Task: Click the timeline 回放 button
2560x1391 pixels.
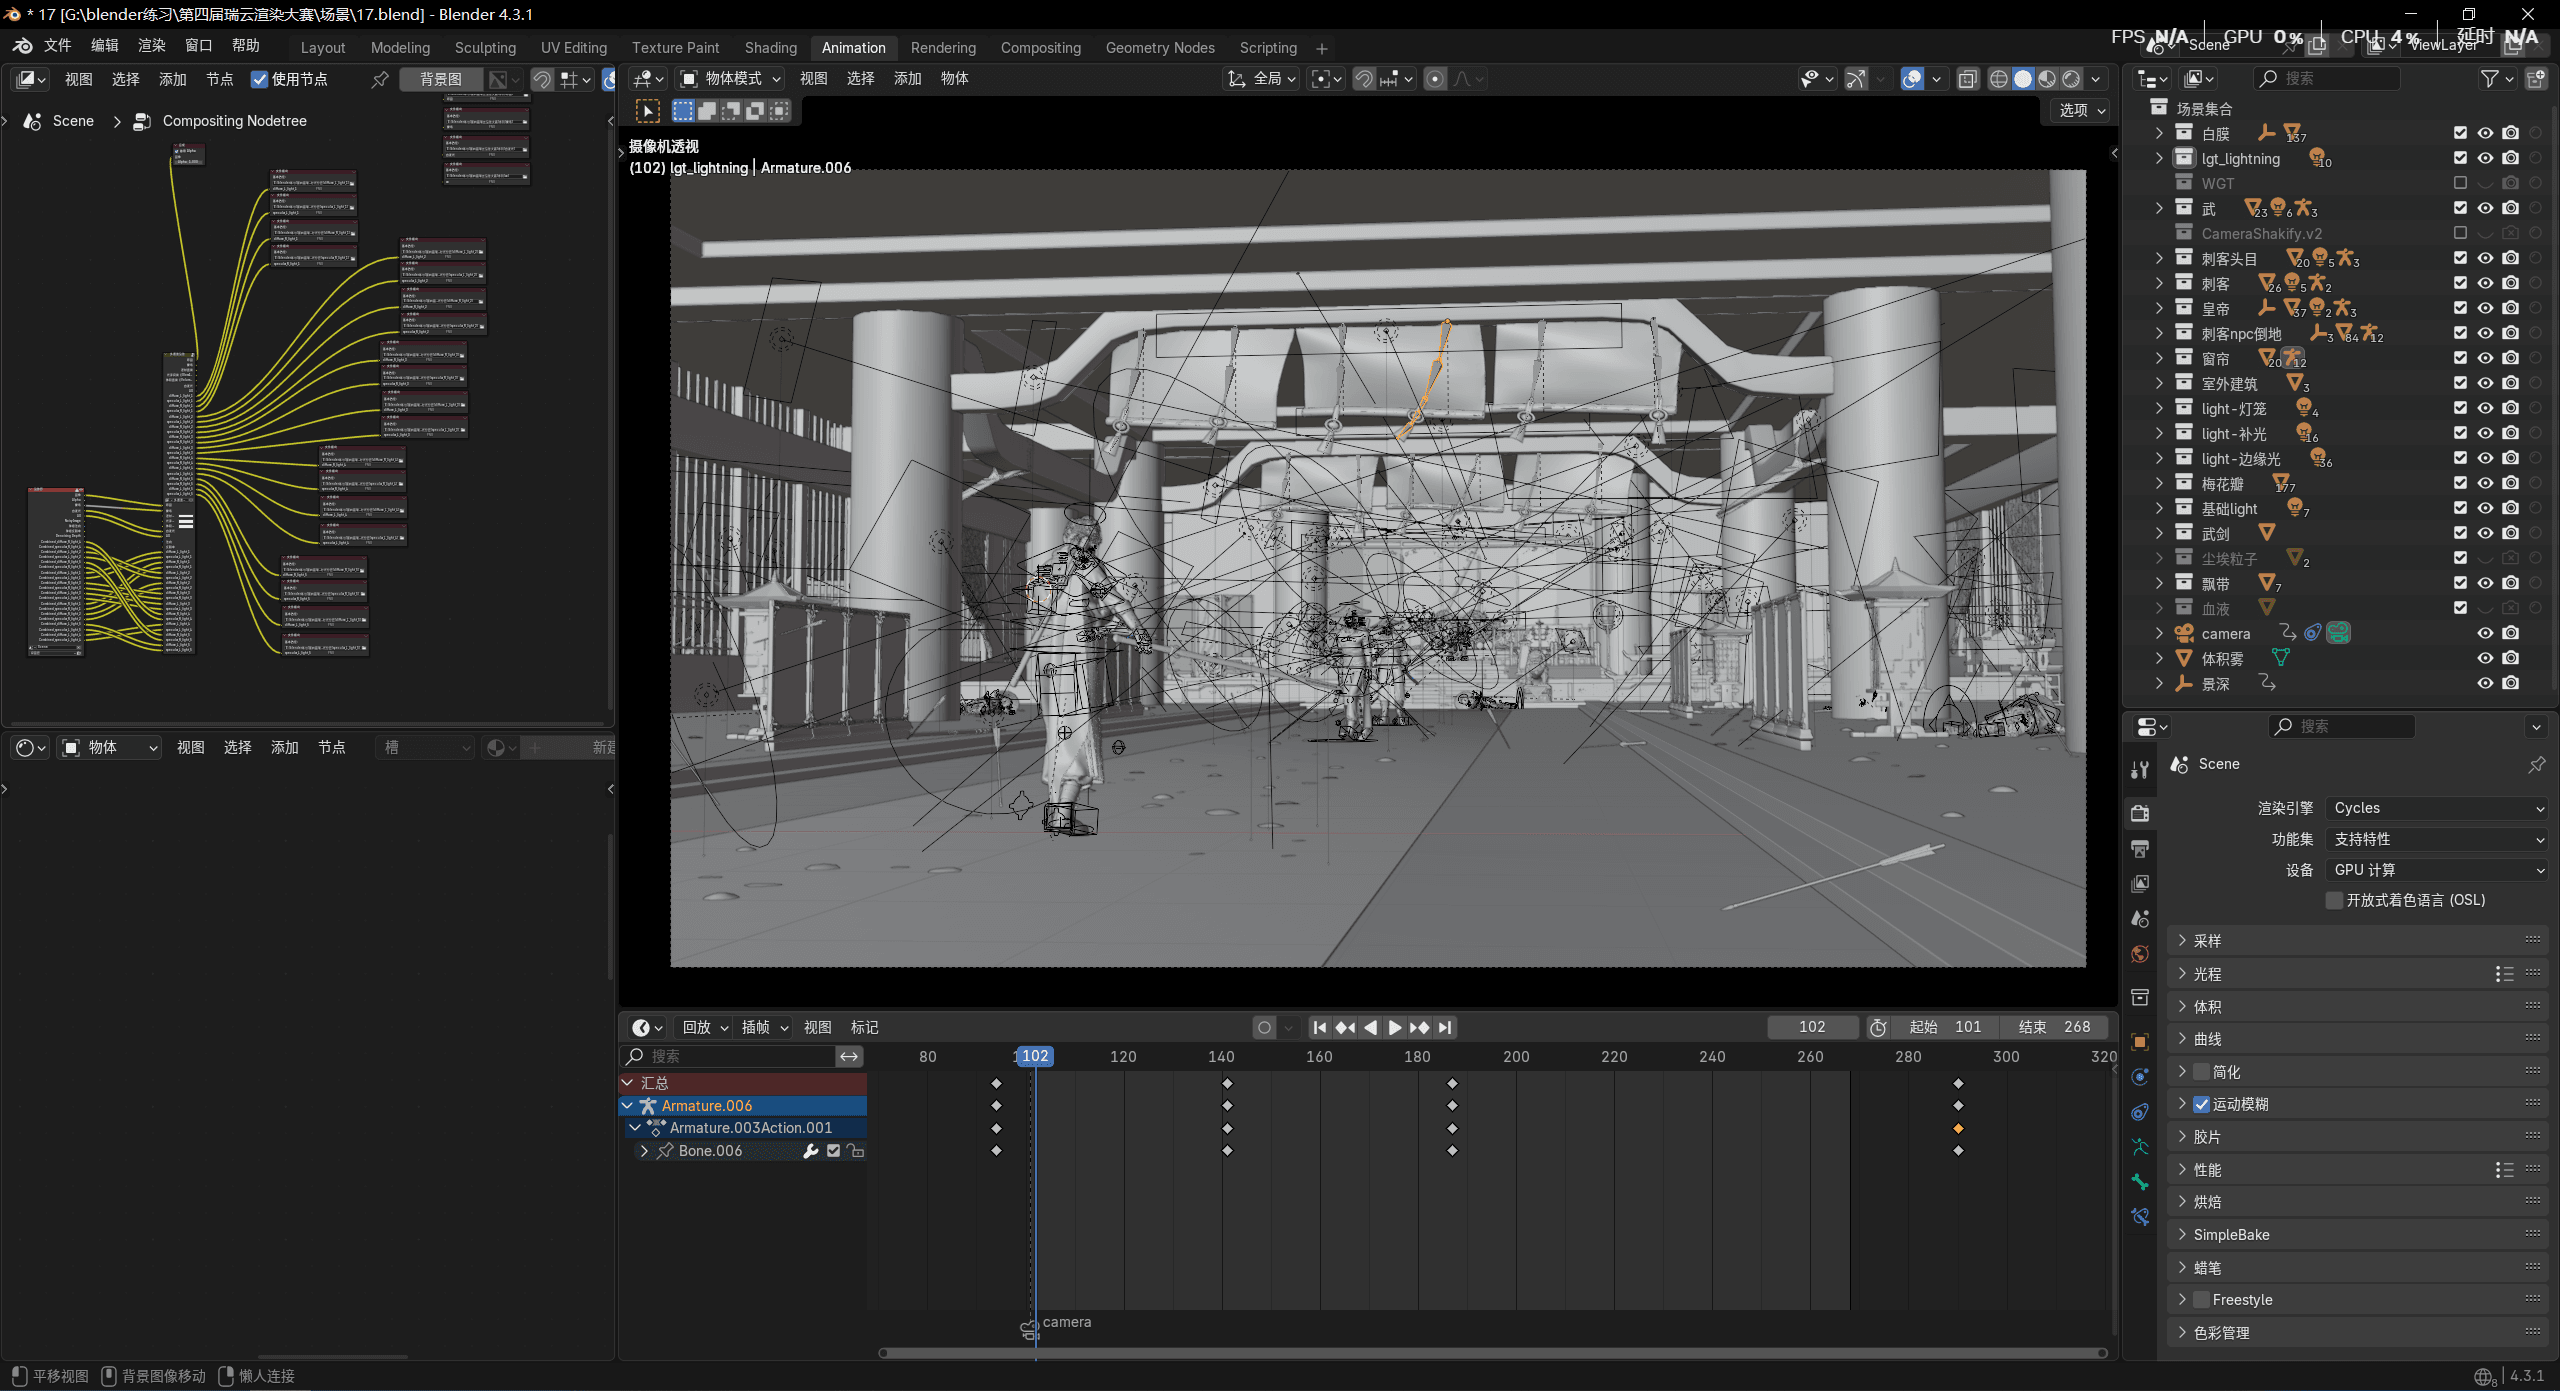Action: point(705,1027)
